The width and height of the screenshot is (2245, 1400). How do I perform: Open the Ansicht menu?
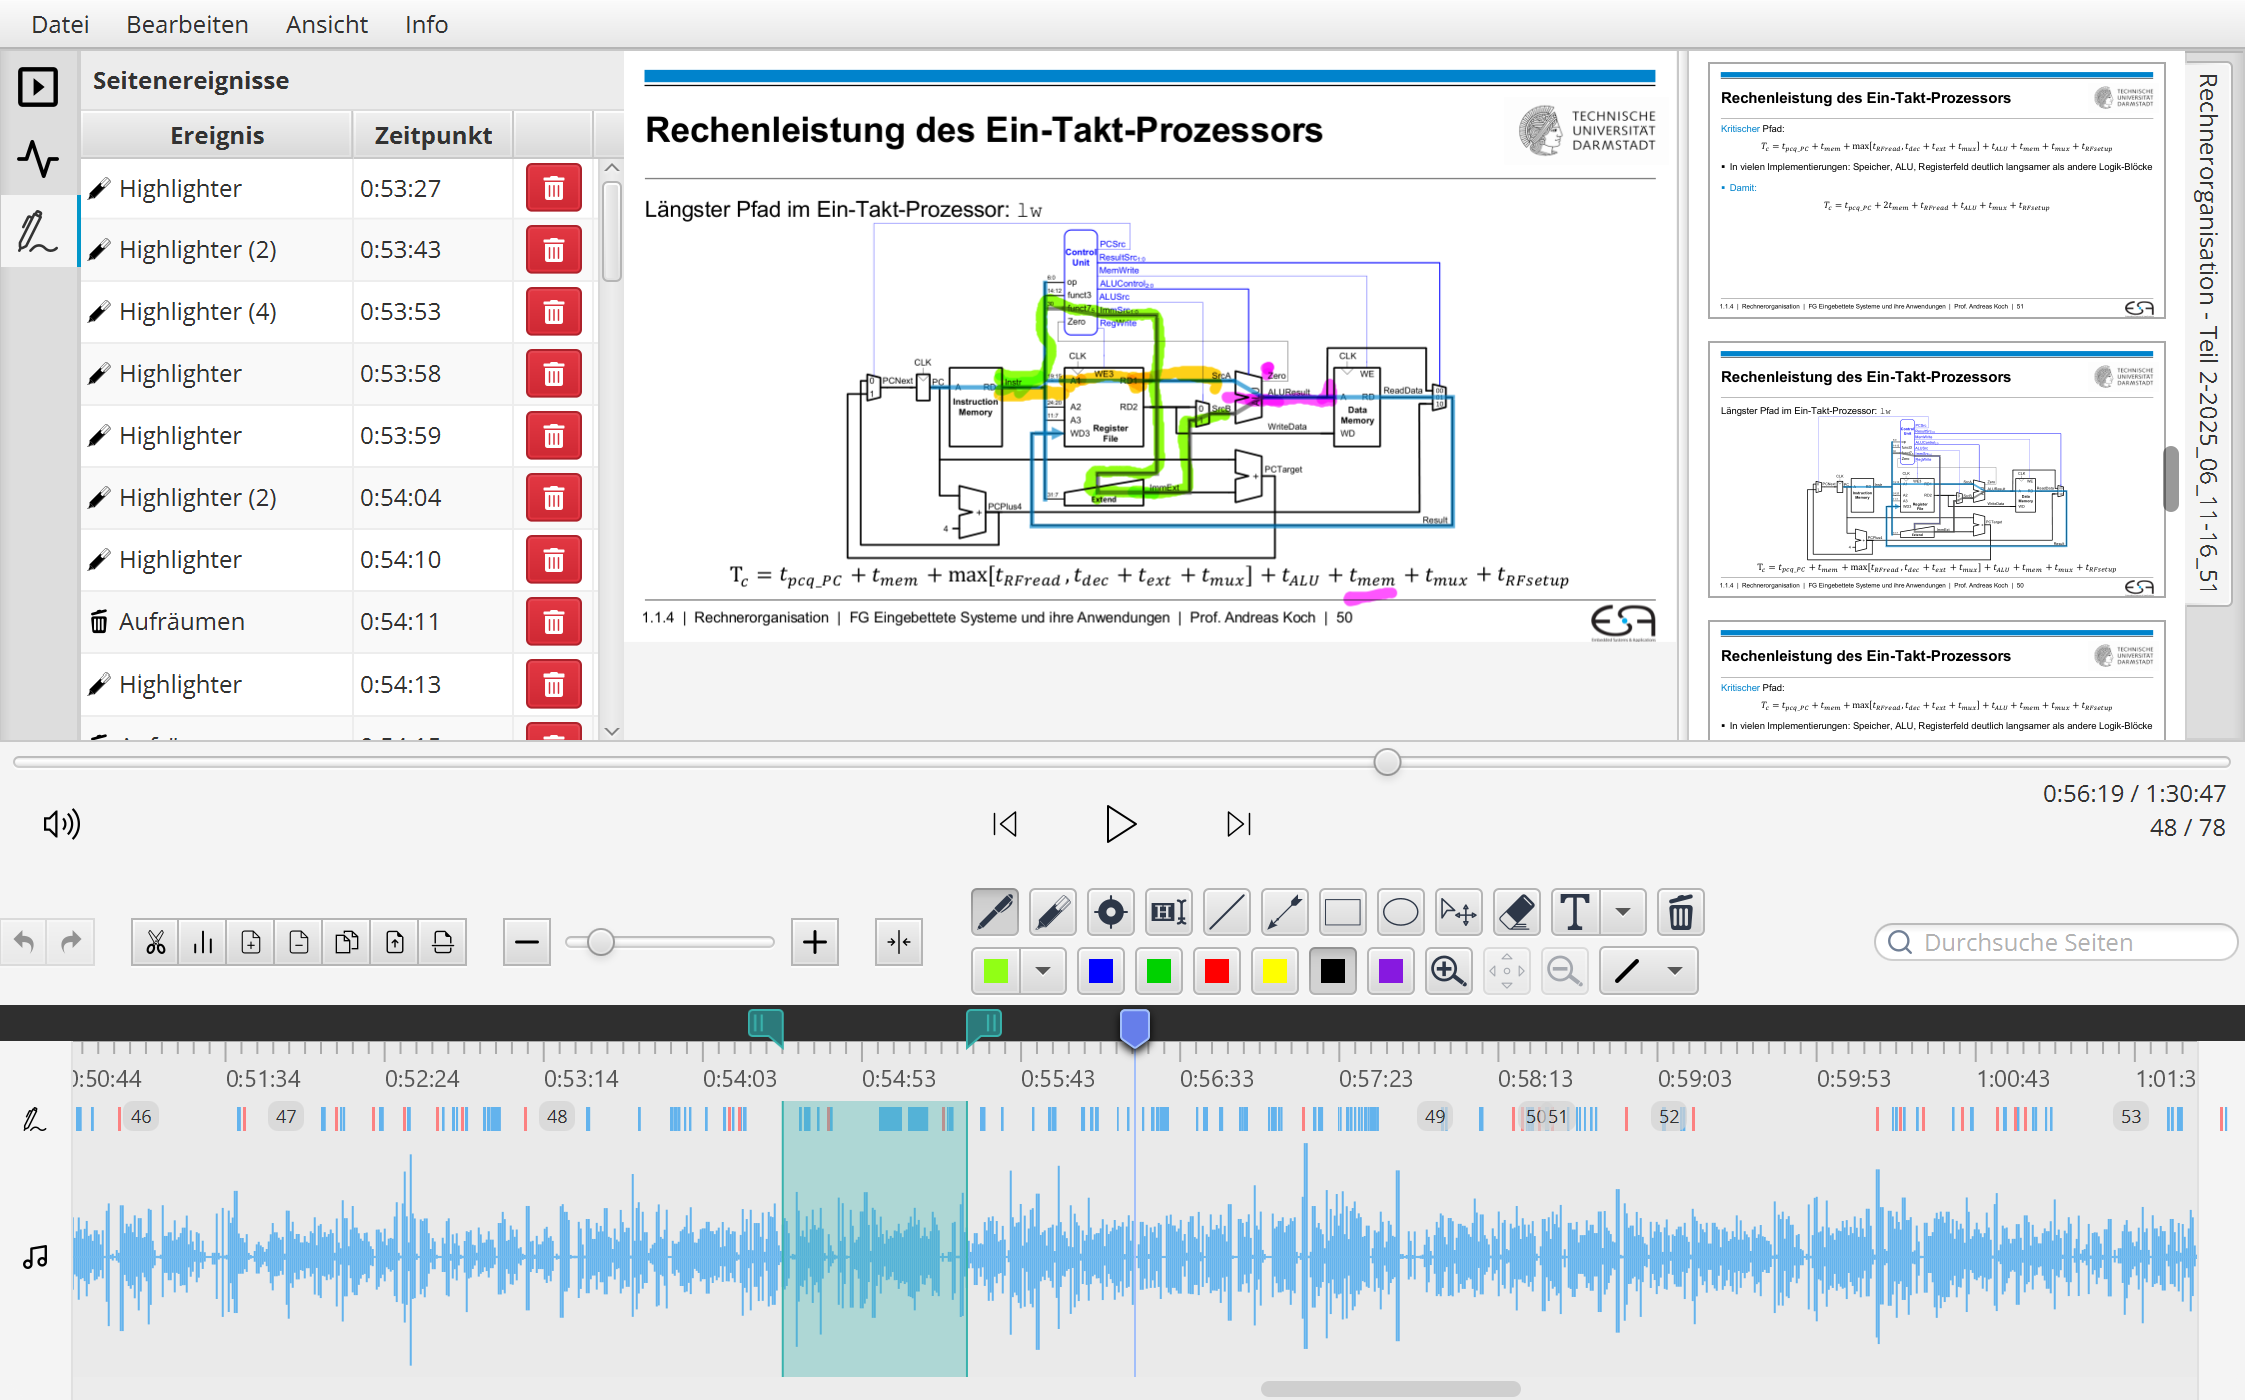click(x=326, y=24)
